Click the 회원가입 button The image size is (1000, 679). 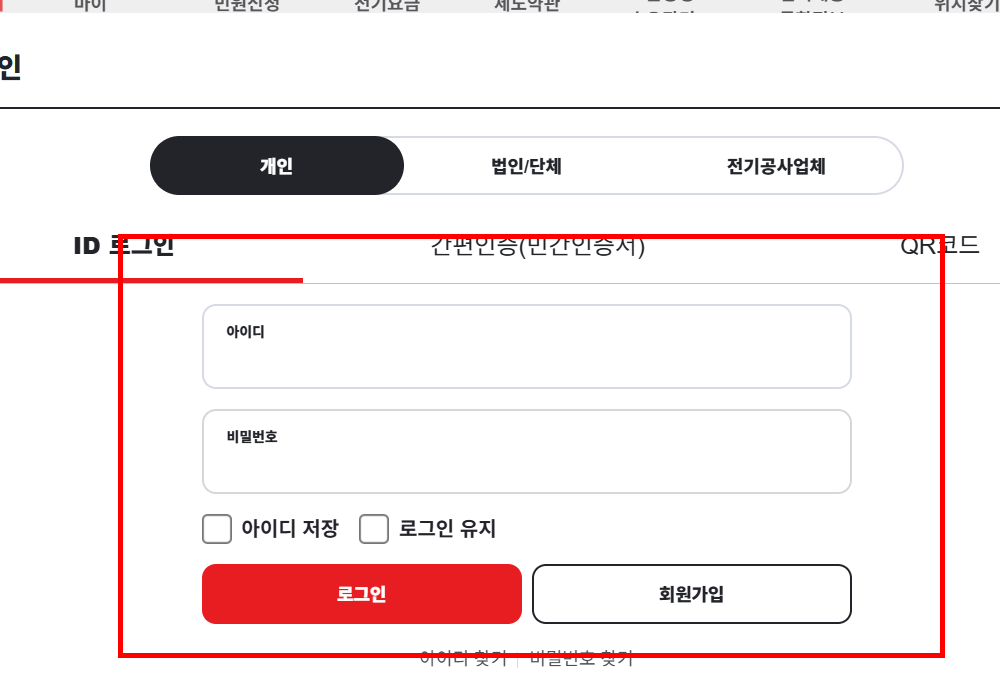pyautogui.click(x=692, y=594)
